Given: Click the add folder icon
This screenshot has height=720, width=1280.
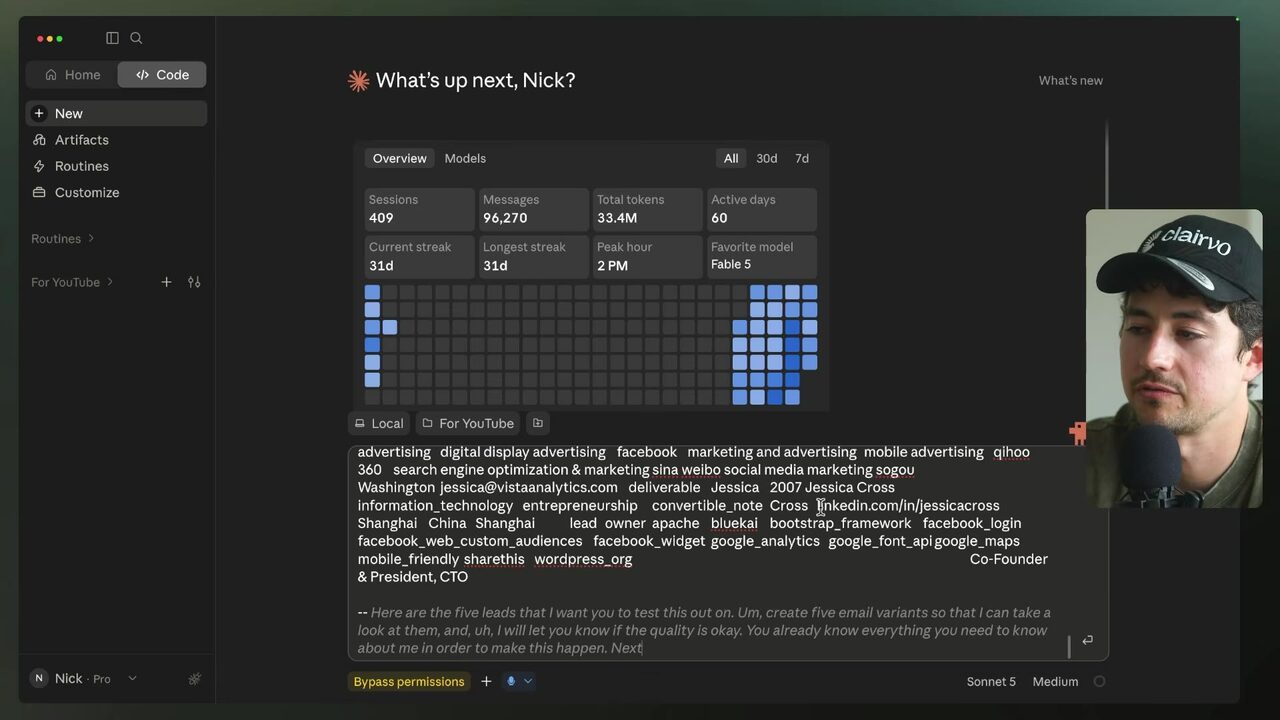Looking at the screenshot, I should 538,423.
